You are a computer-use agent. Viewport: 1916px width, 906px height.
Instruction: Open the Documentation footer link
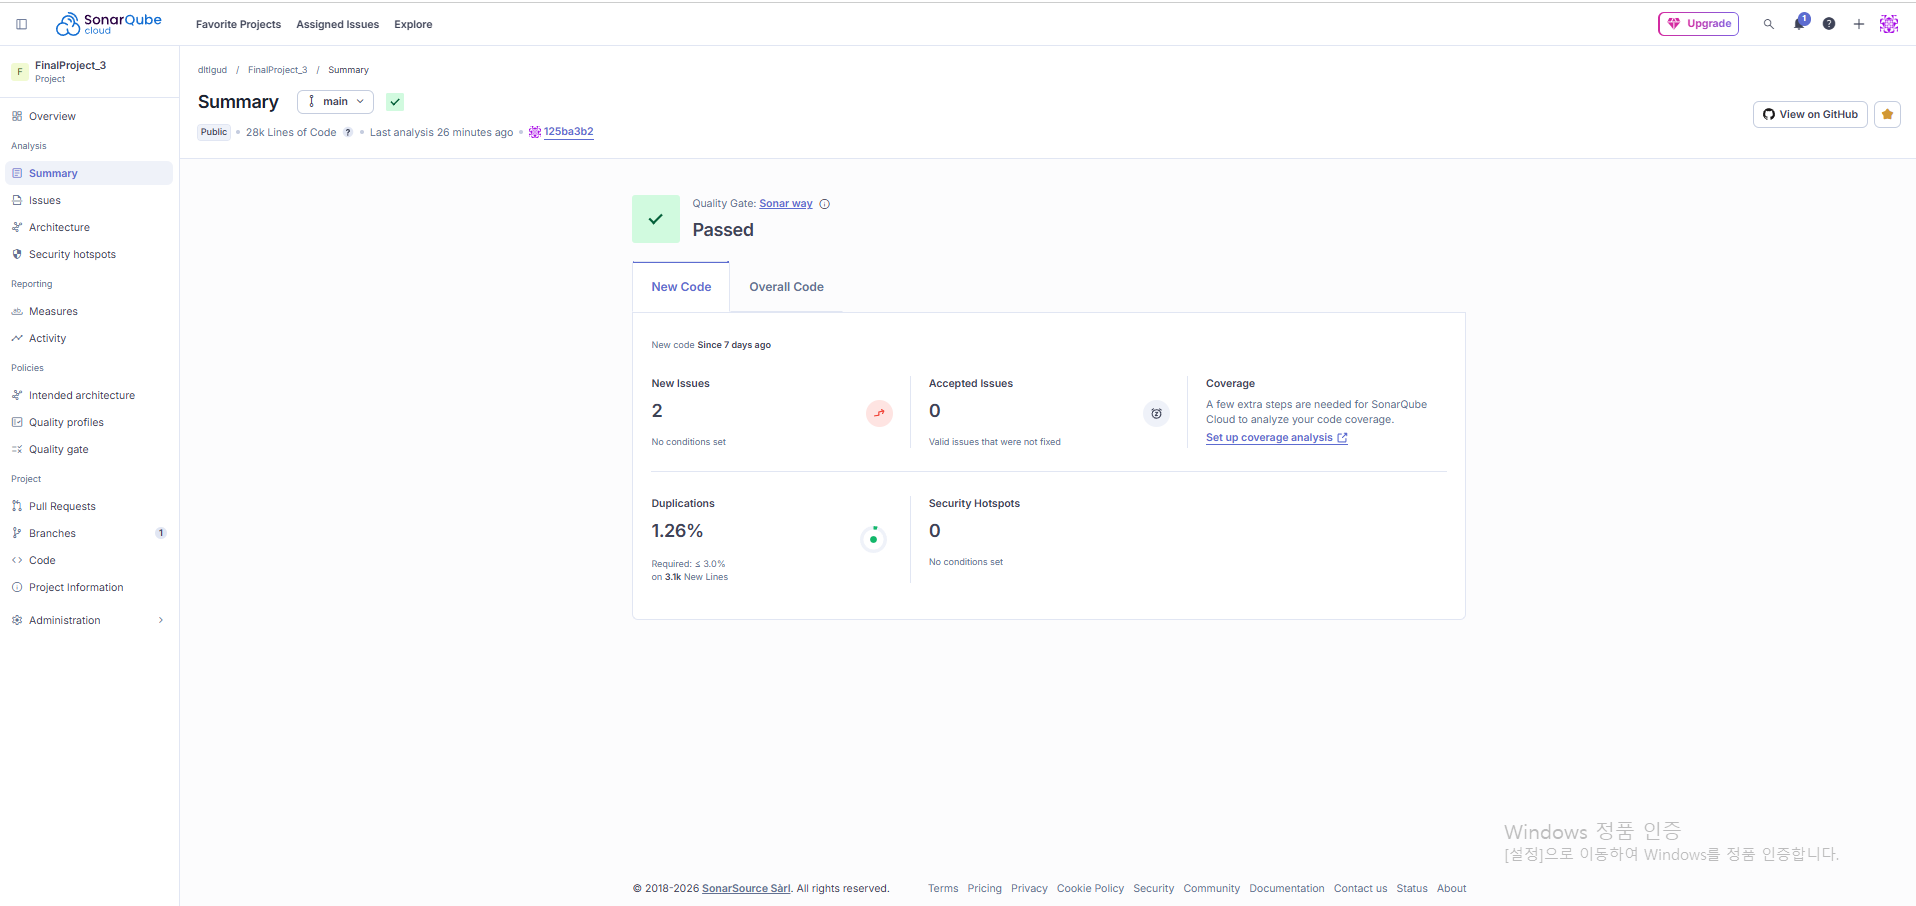point(1287,889)
